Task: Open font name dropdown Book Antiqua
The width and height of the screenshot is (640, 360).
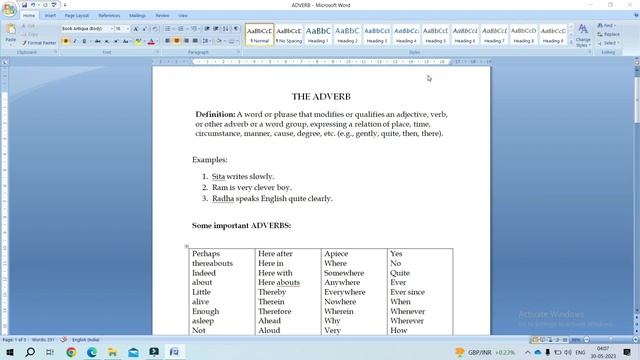Action: point(111,29)
